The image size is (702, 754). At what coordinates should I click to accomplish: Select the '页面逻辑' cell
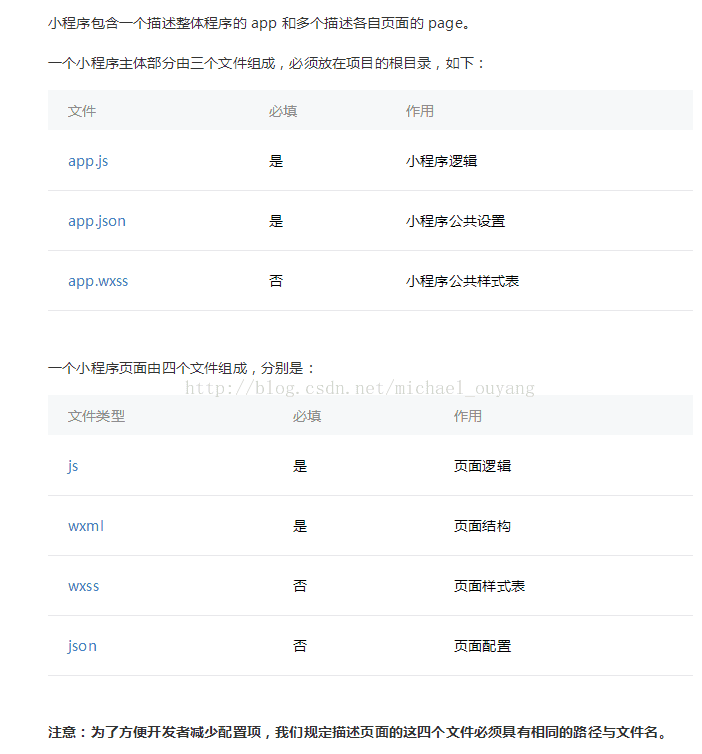click(482, 466)
